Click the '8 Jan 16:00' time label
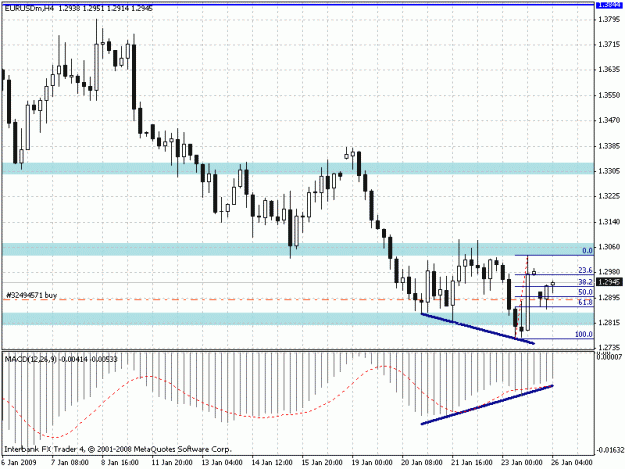 pyautogui.click(x=120, y=462)
